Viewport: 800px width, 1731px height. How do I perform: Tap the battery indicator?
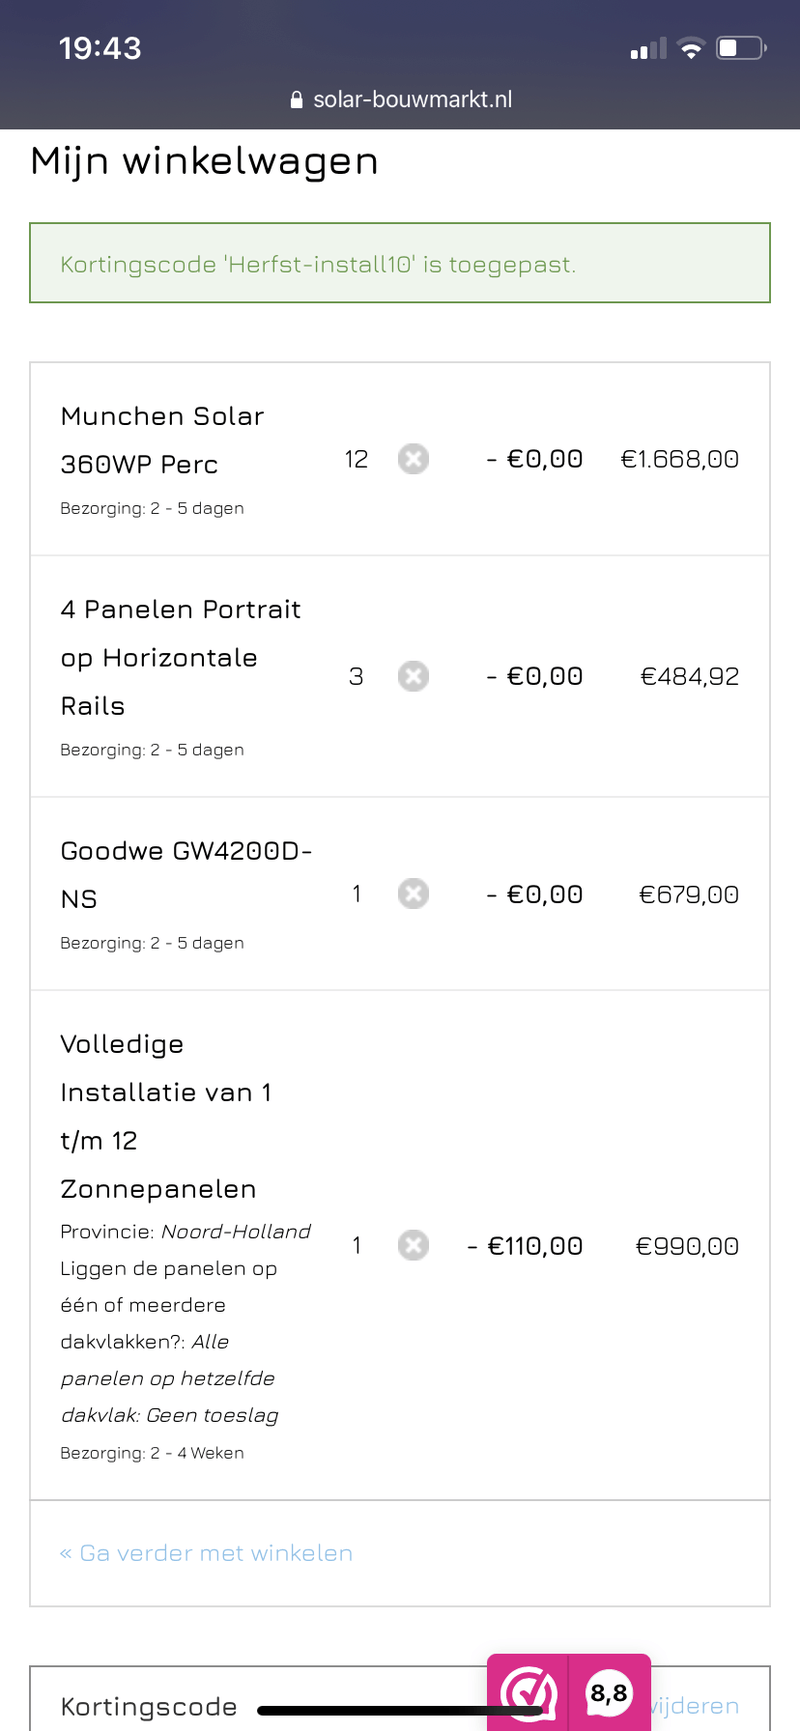(740, 47)
